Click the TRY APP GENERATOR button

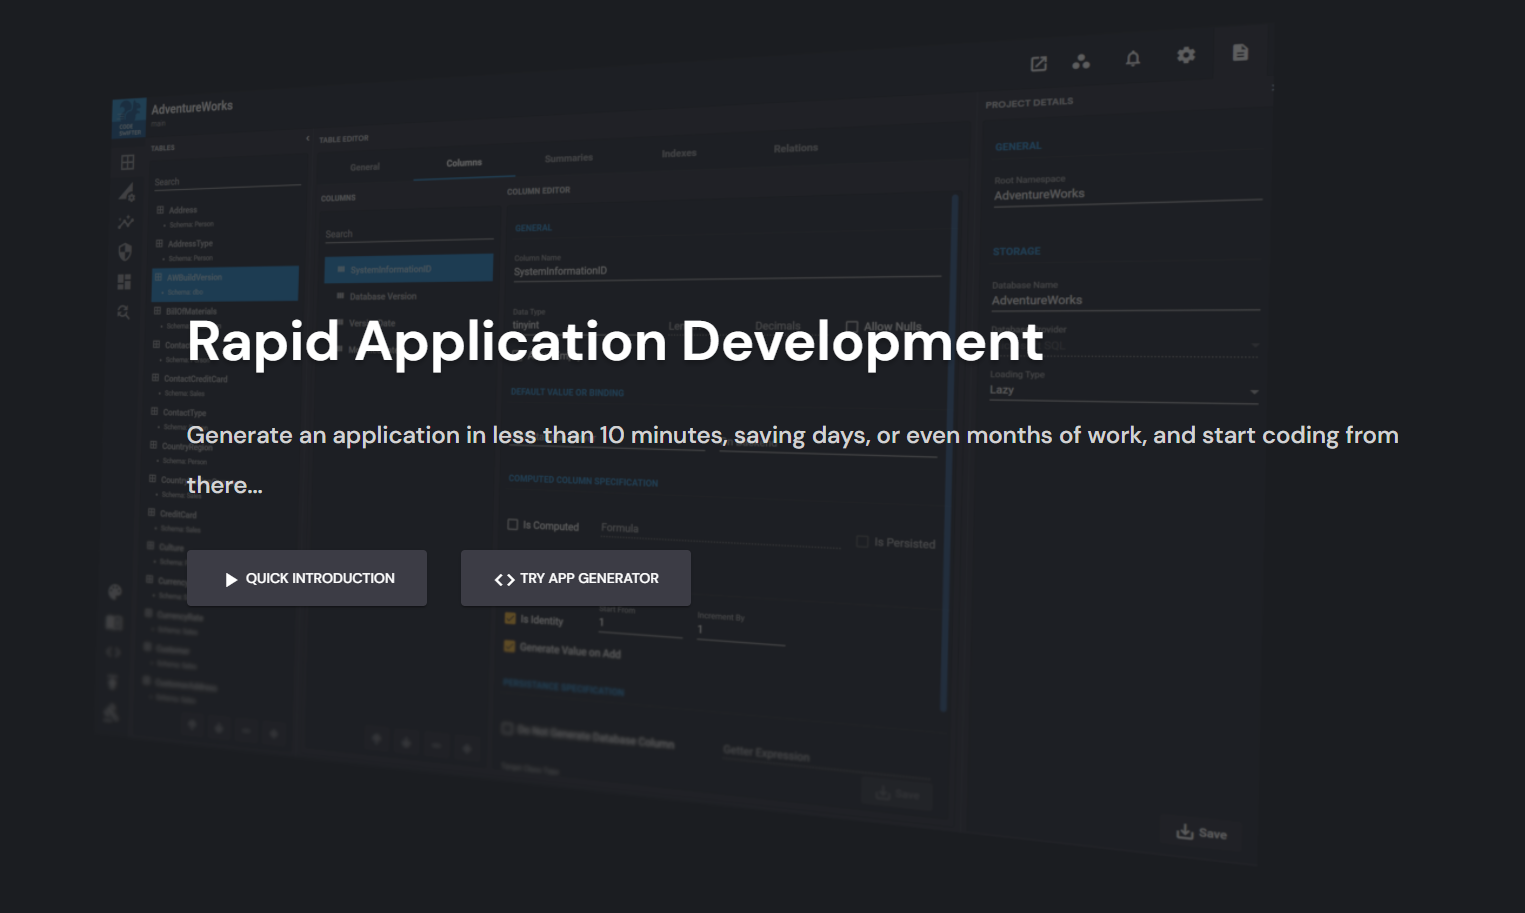(576, 578)
